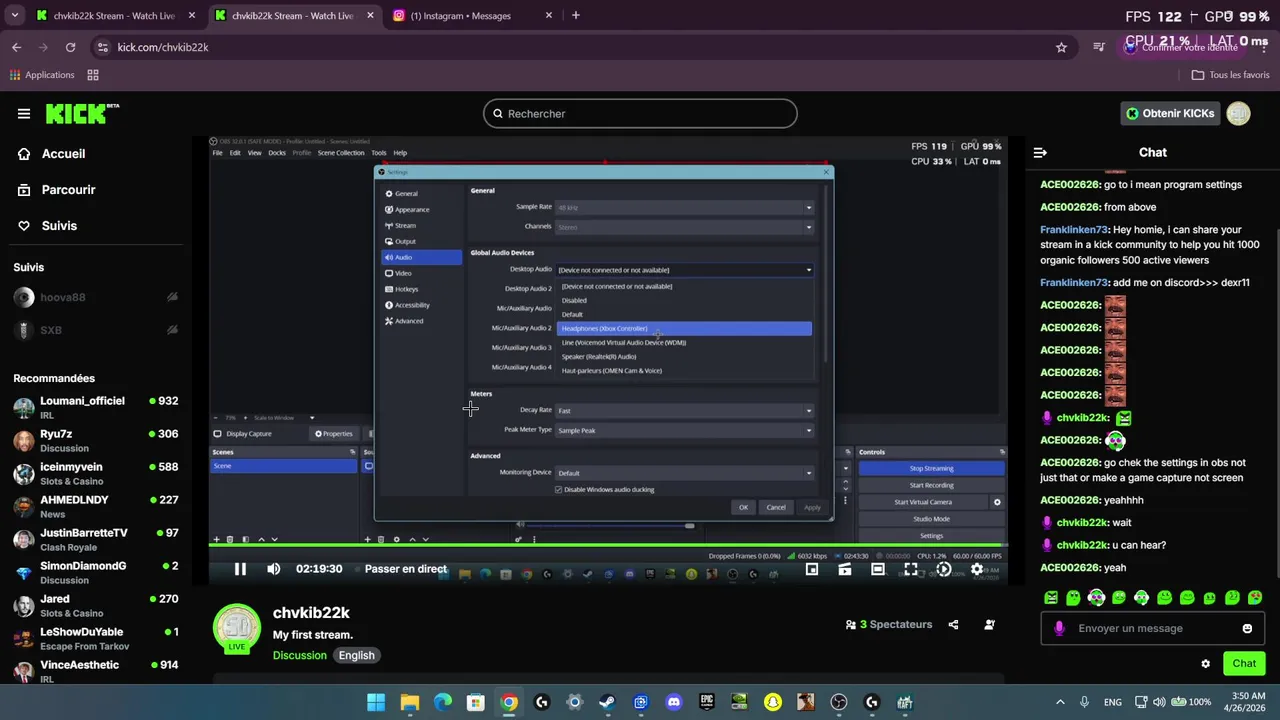
Task: Bookmark this page with the star icon
Action: [1061, 47]
